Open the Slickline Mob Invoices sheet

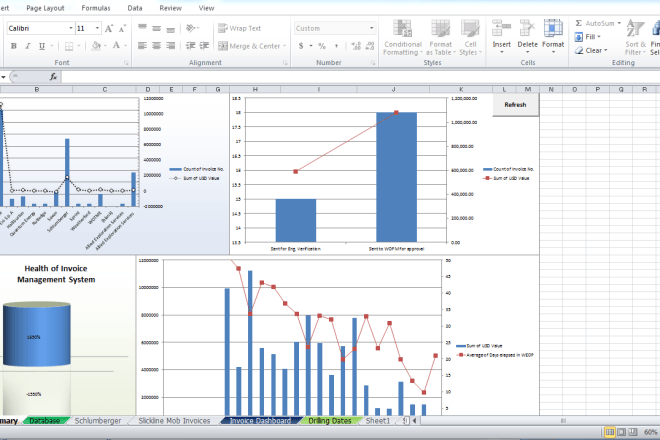[174, 421]
